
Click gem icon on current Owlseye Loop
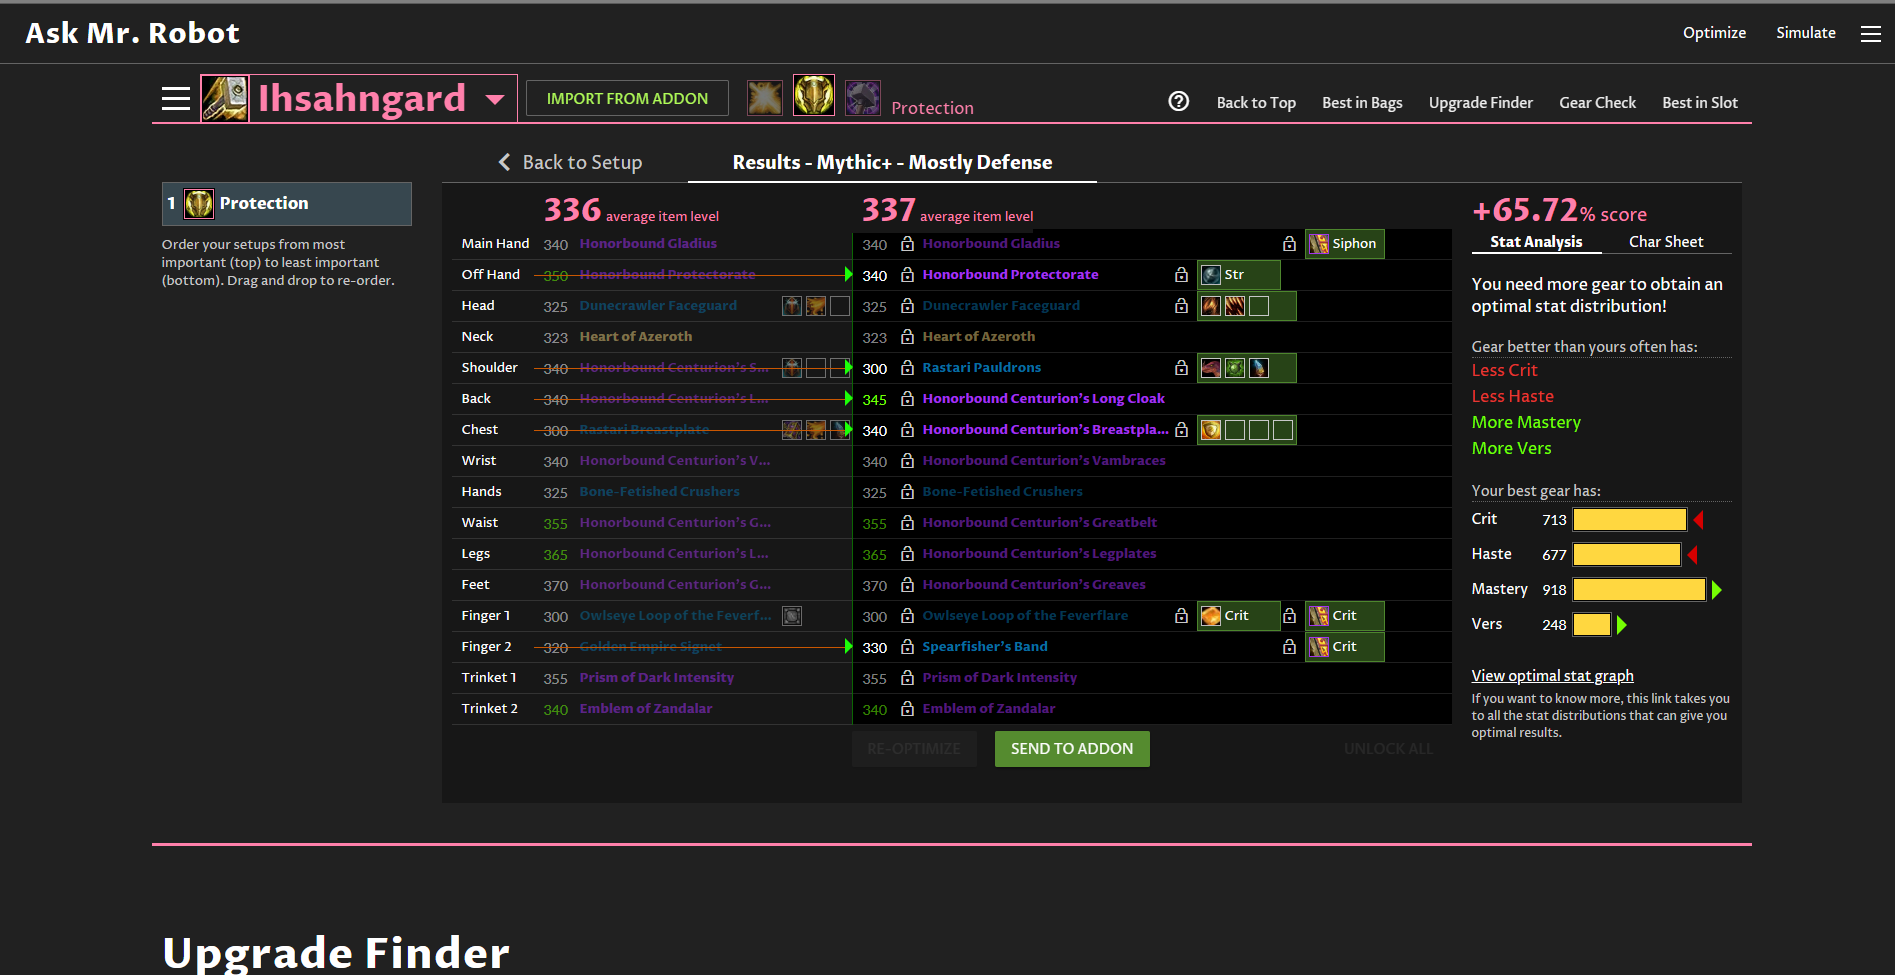point(792,616)
